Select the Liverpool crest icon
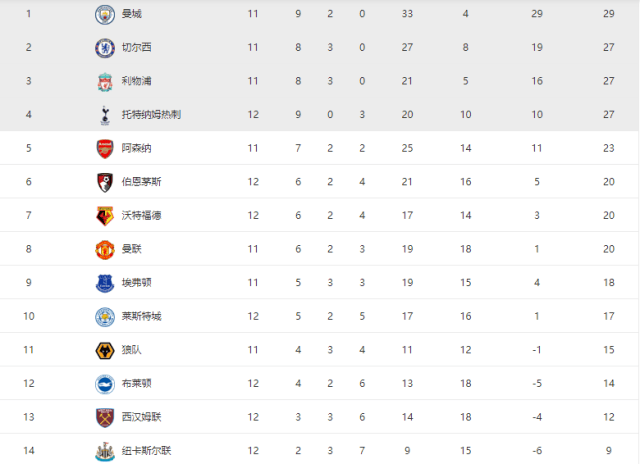This screenshot has height=464, width=640. click(103, 81)
